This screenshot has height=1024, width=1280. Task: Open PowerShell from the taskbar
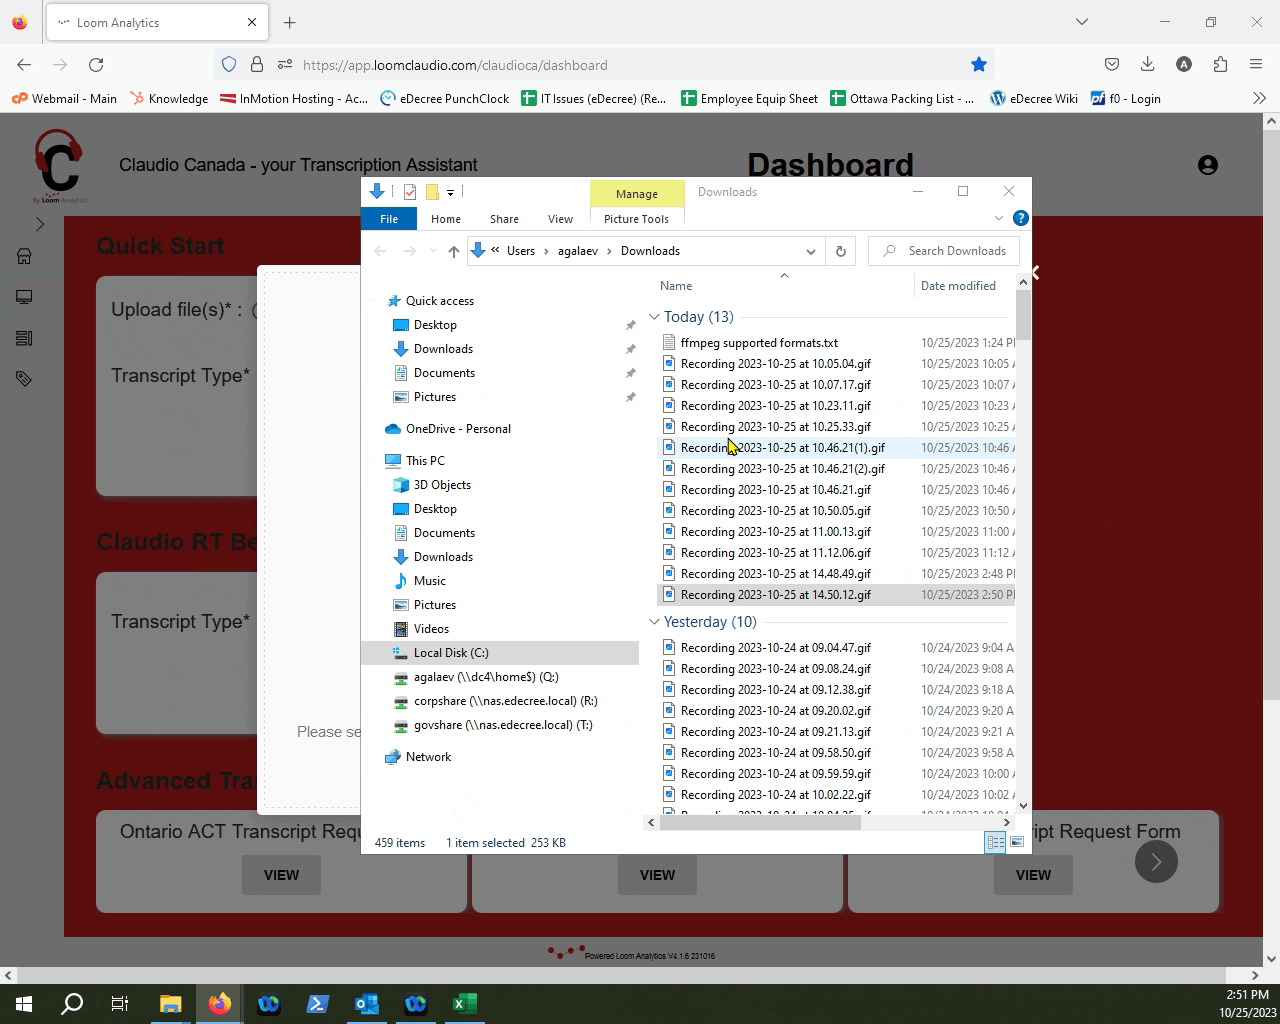317,1003
